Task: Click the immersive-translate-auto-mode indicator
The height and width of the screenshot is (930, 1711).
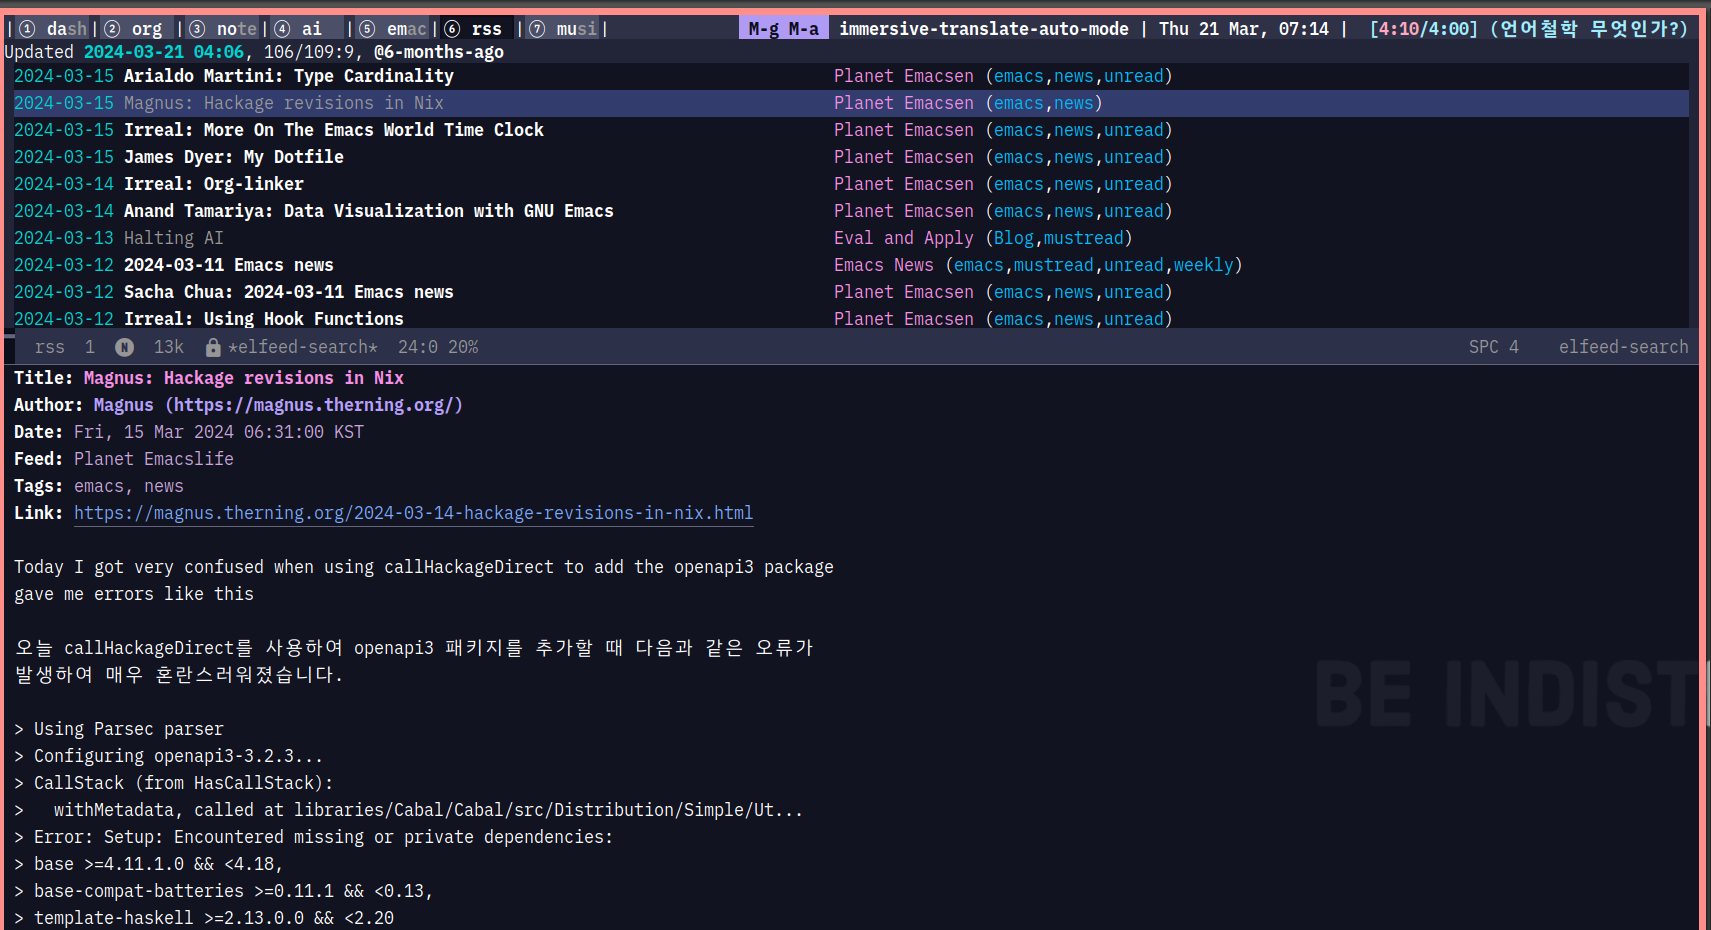Action: click(984, 29)
